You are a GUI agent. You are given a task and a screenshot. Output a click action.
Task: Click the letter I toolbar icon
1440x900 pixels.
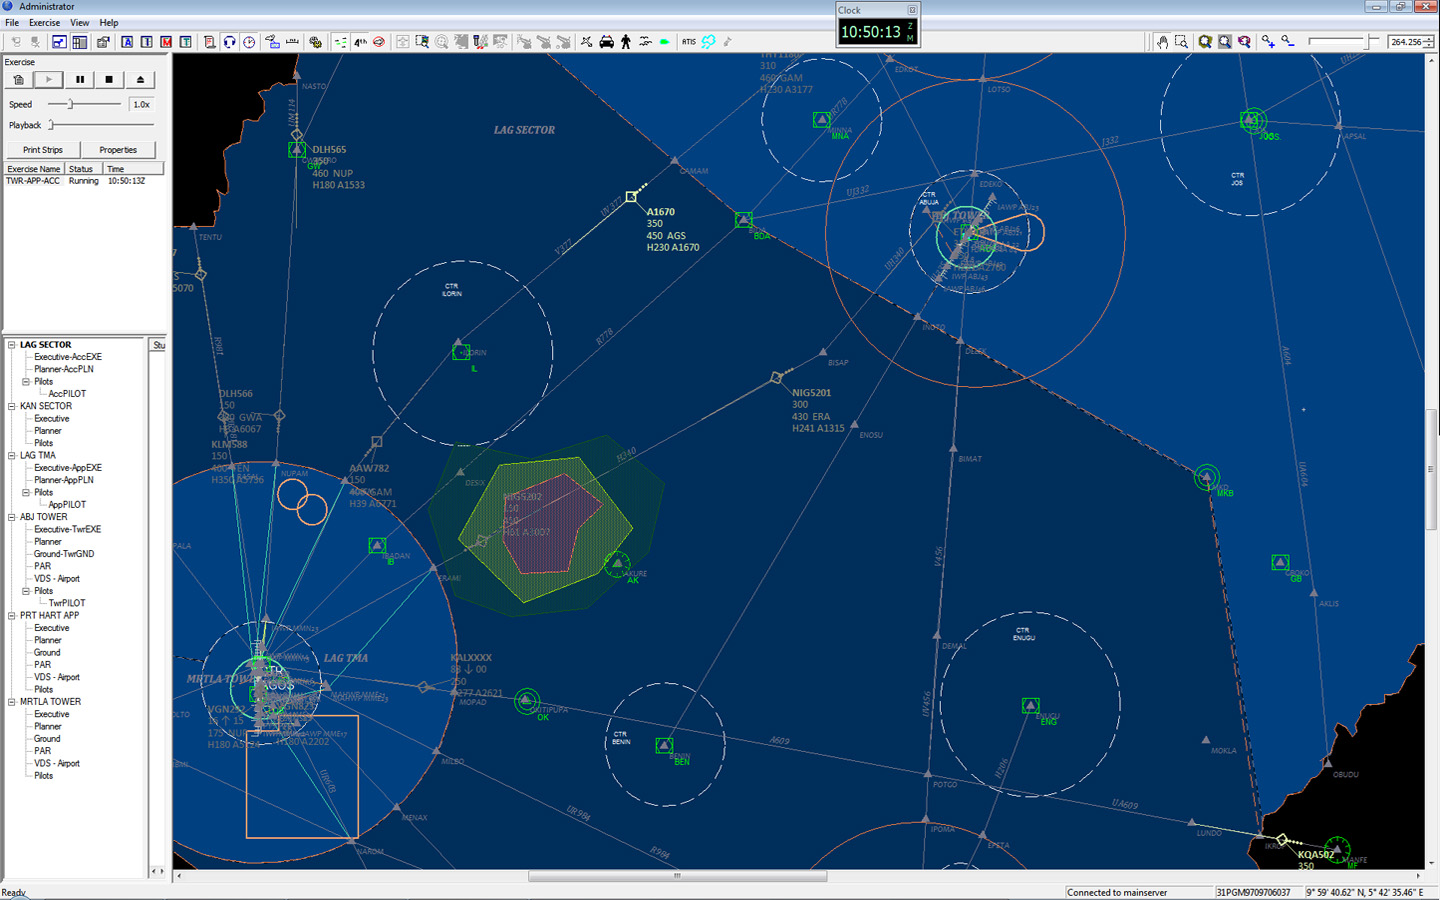pyautogui.click(x=147, y=42)
